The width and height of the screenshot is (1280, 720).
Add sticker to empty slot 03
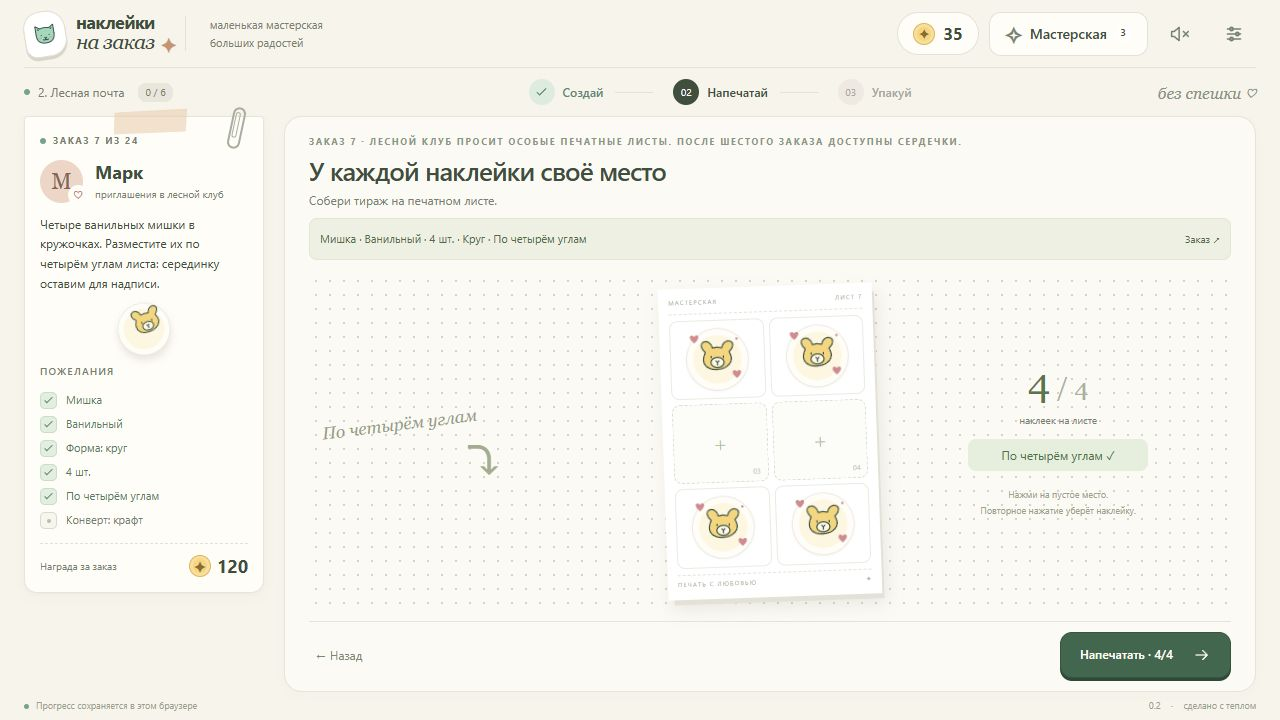(720, 444)
